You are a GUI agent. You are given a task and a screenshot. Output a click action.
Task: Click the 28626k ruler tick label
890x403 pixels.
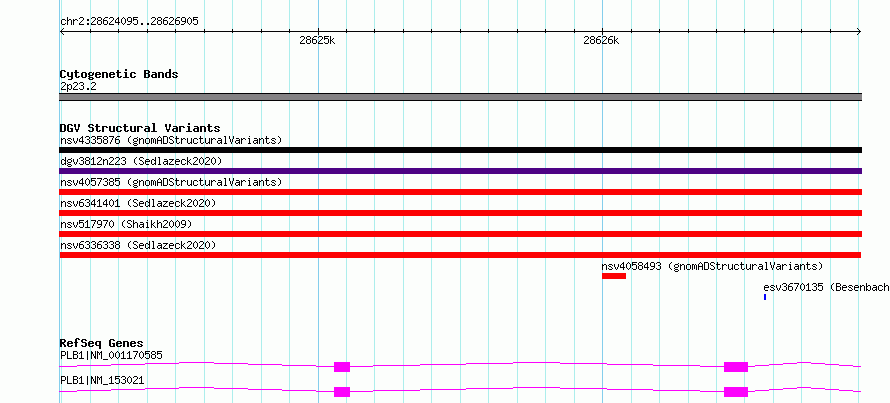coord(601,40)
